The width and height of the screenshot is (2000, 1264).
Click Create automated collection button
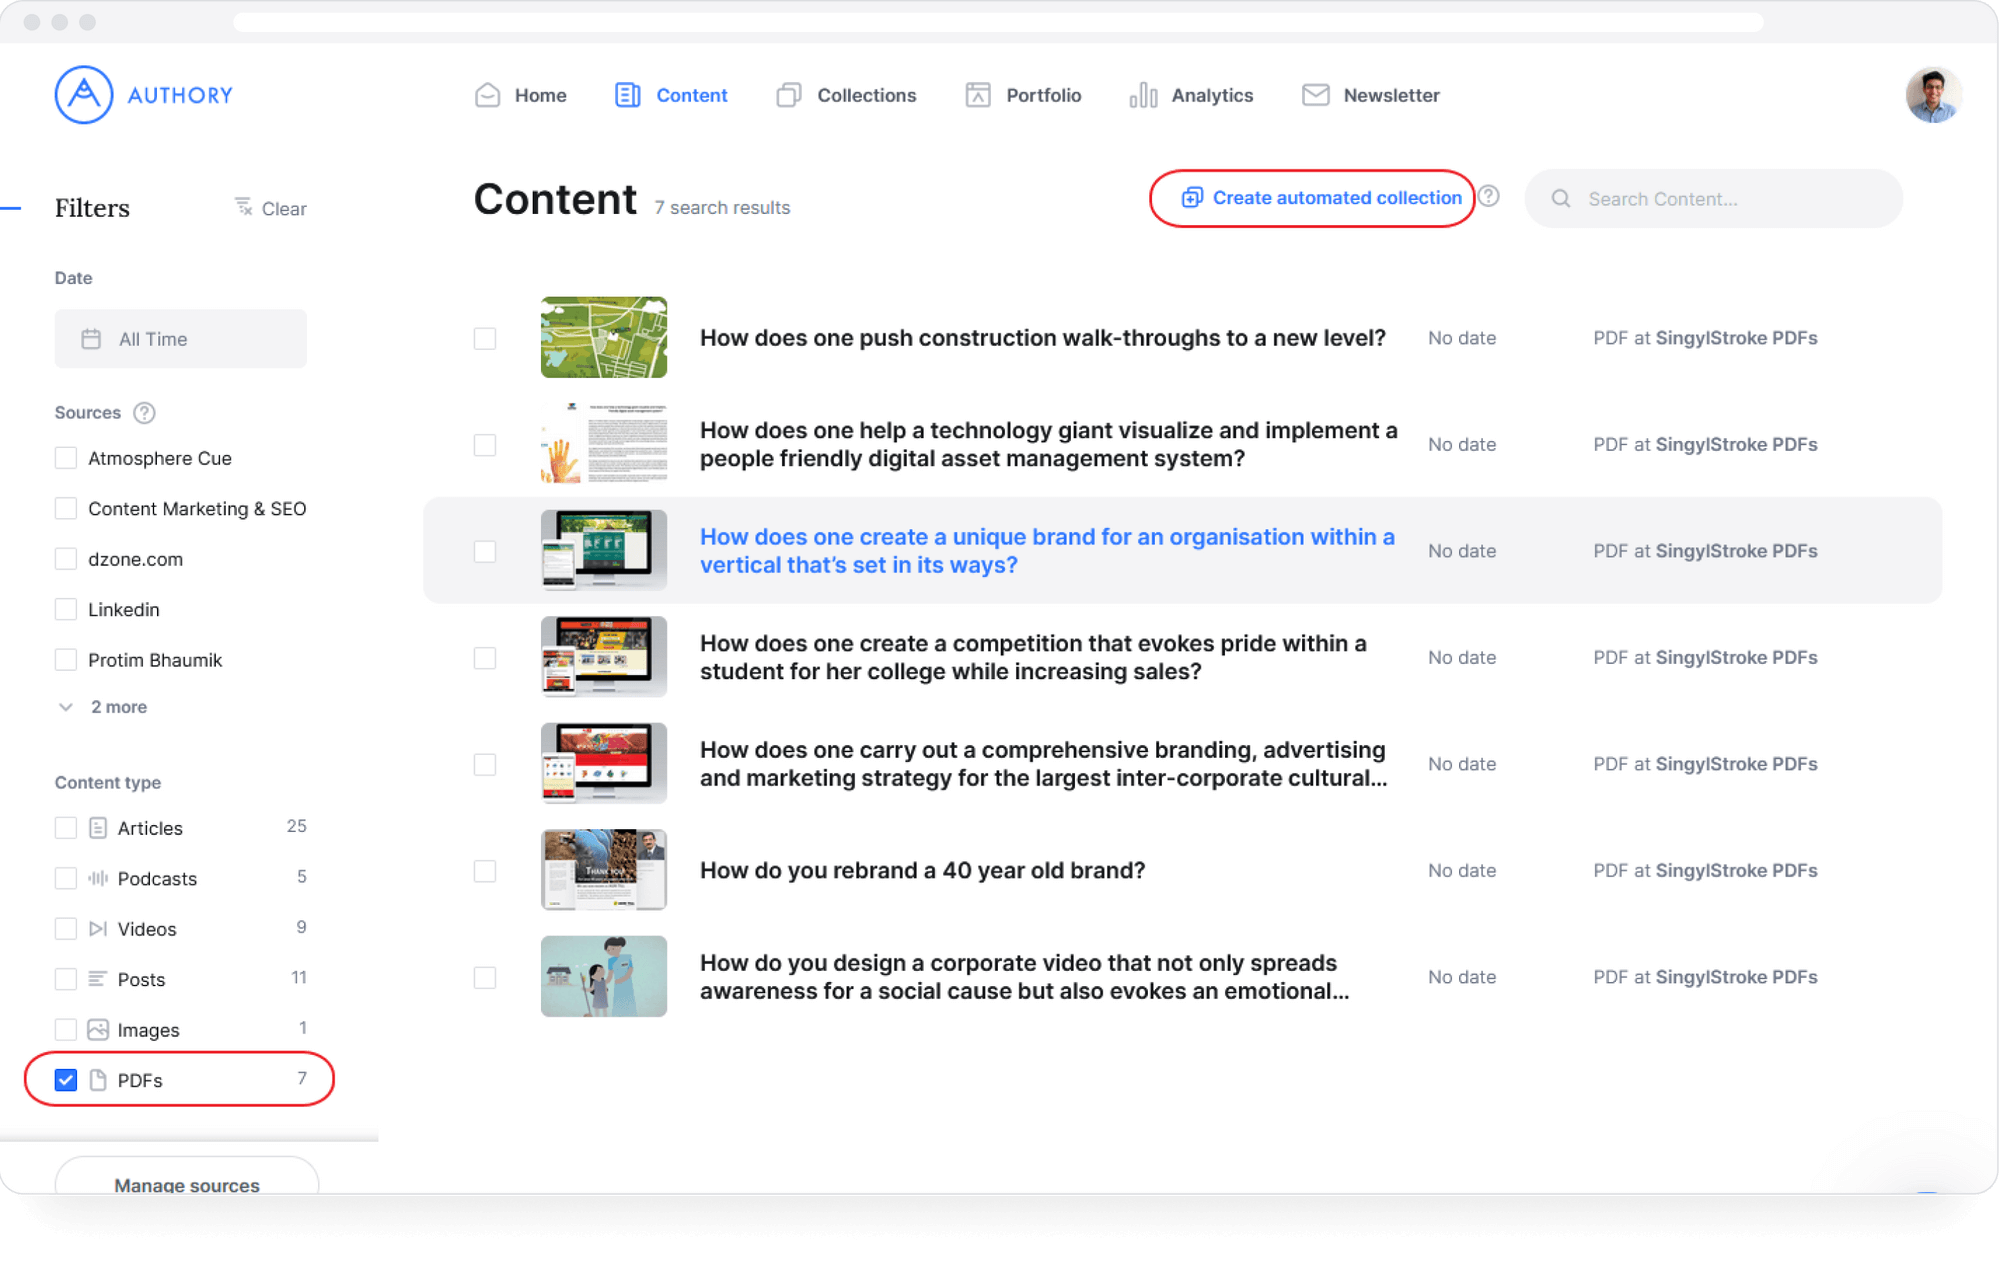pyautogui.click(x=1311, y=197)
